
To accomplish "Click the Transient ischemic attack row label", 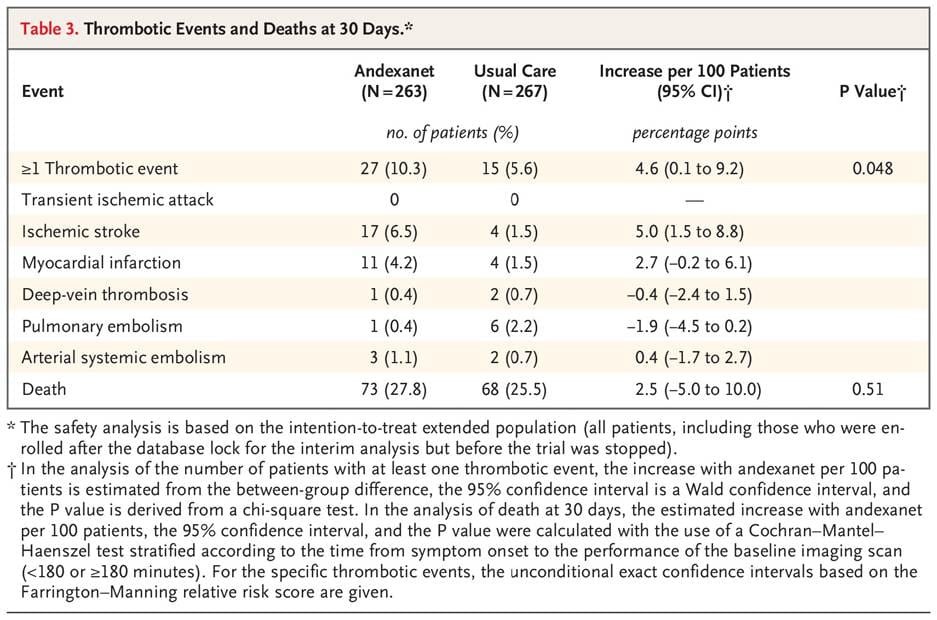I will (117, 200).
